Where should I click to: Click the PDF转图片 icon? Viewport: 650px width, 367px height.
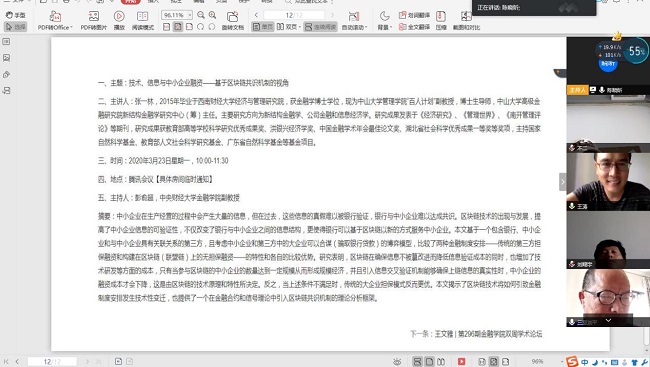[94, 20]
